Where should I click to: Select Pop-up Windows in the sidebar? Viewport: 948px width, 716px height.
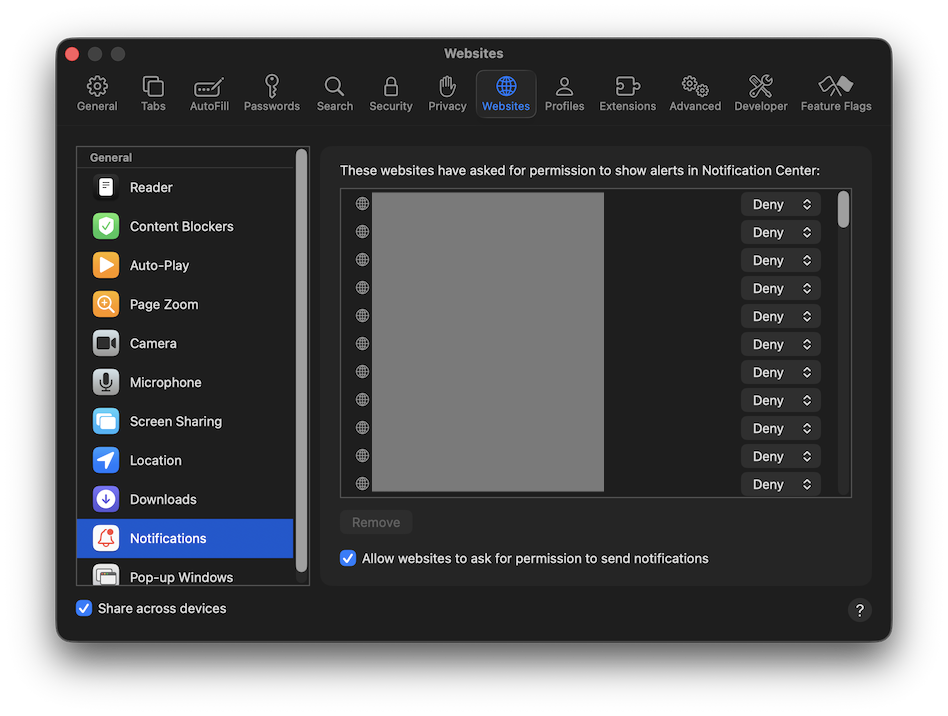pos(185,574)
